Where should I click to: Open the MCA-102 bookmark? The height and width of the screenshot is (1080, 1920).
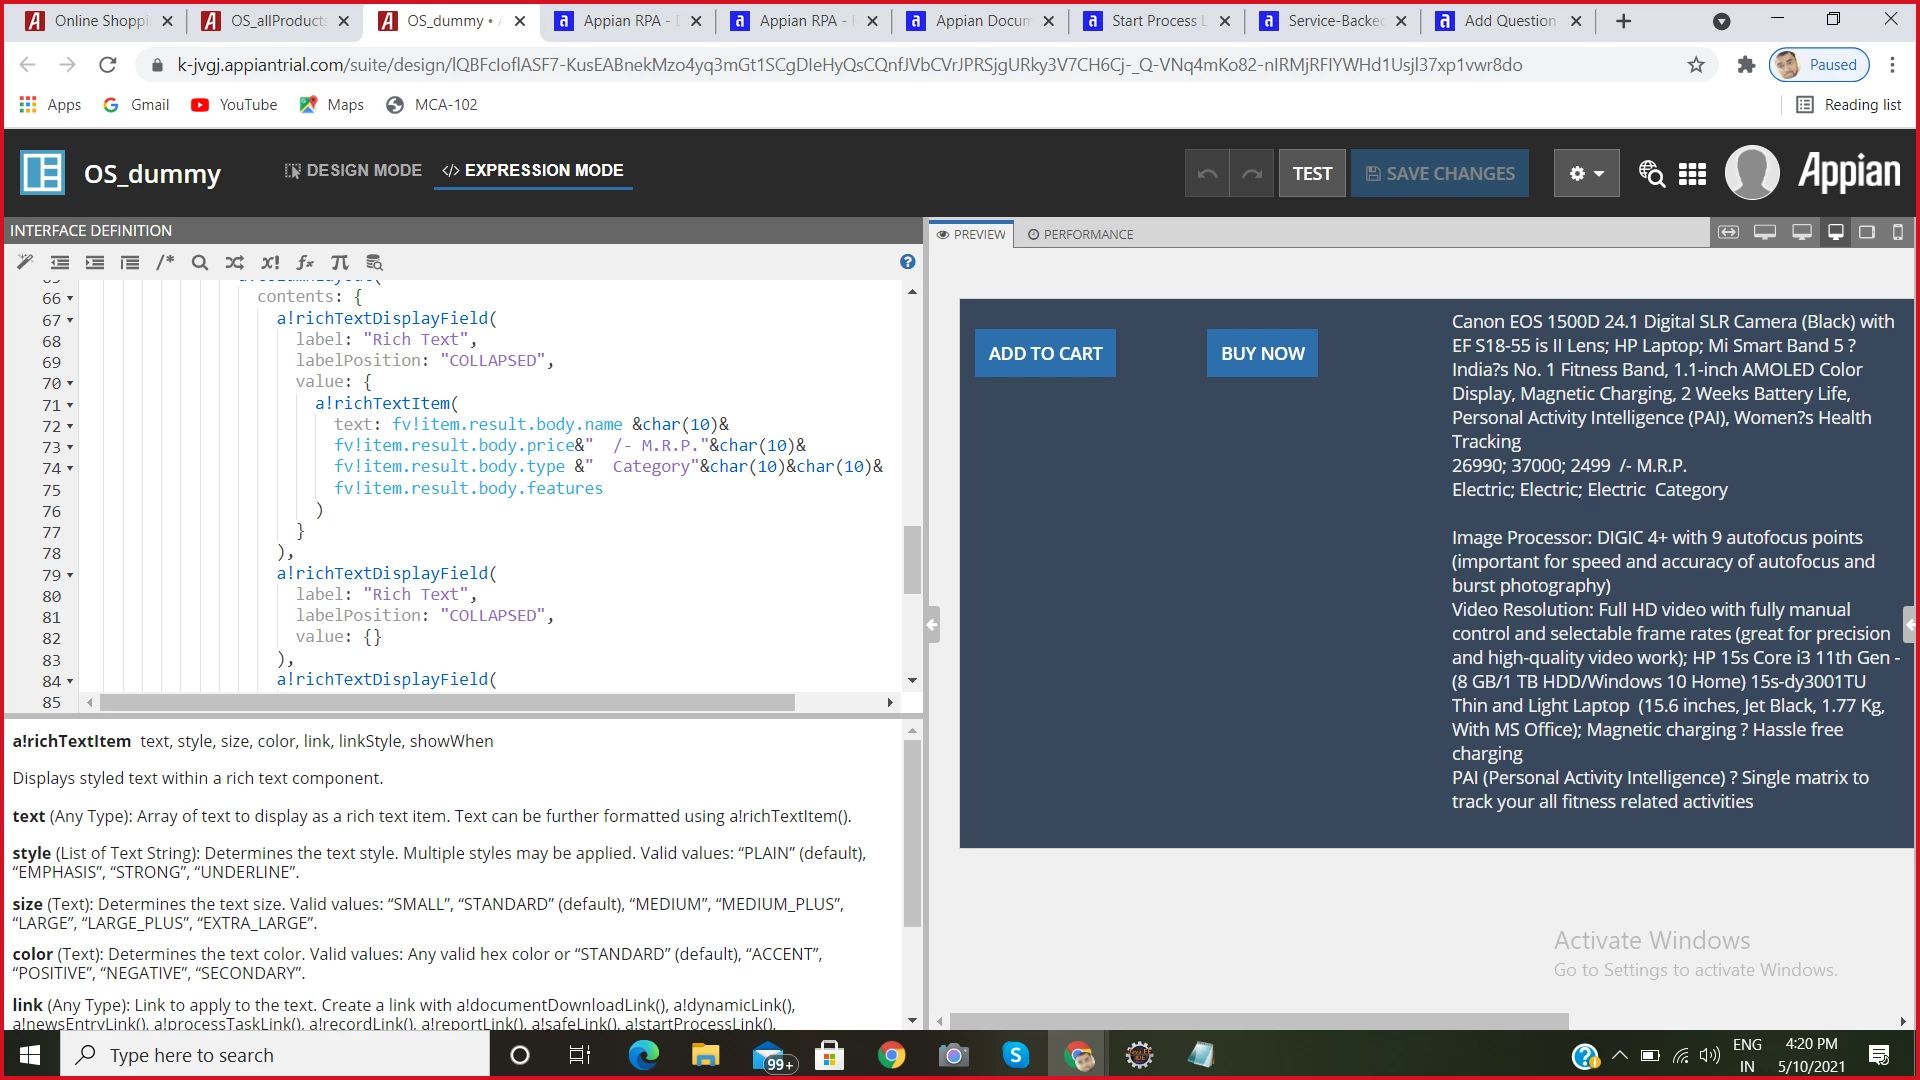pyautogui.click(x=432, y=105)
